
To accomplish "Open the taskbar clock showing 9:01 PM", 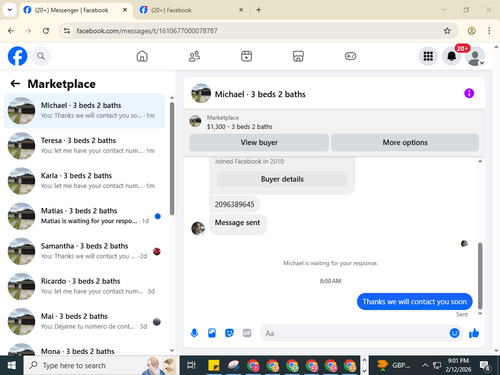I will pos(458,365).
